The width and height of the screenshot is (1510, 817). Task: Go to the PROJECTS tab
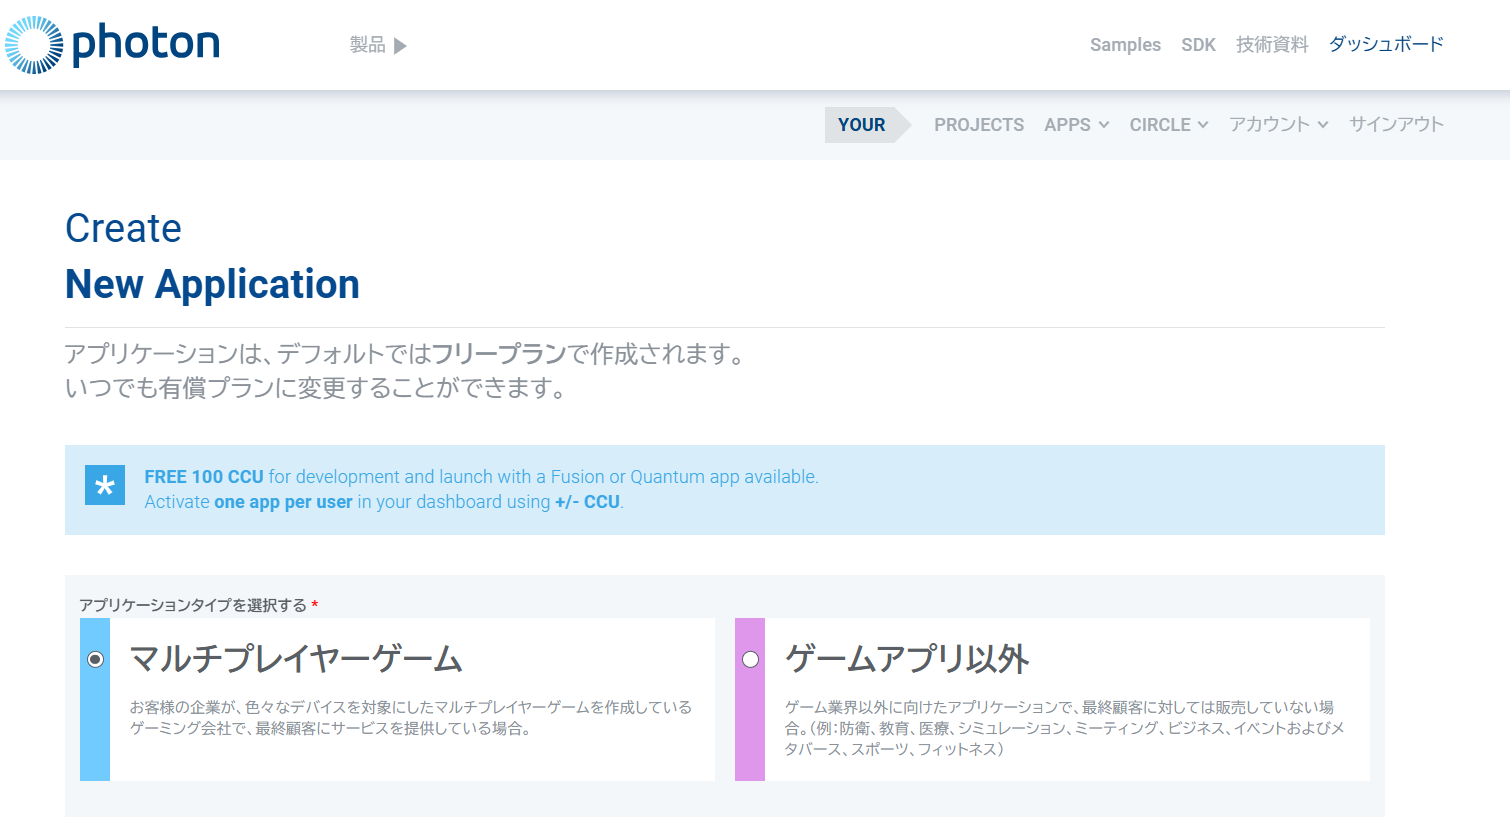(978, 125)
